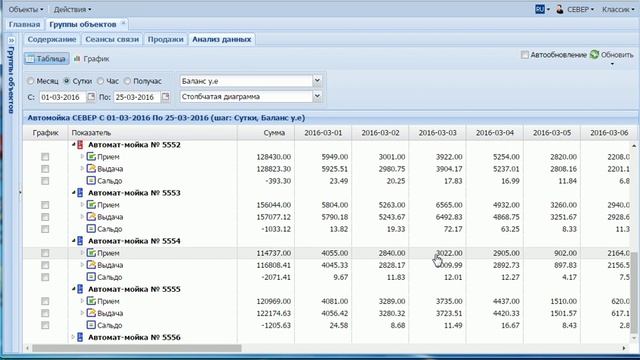This screenshot has width=640, height=360.
Task: Click the user avatar icon next to СЕВЕР
Action: pyautogui.click(x=560, y=9)
